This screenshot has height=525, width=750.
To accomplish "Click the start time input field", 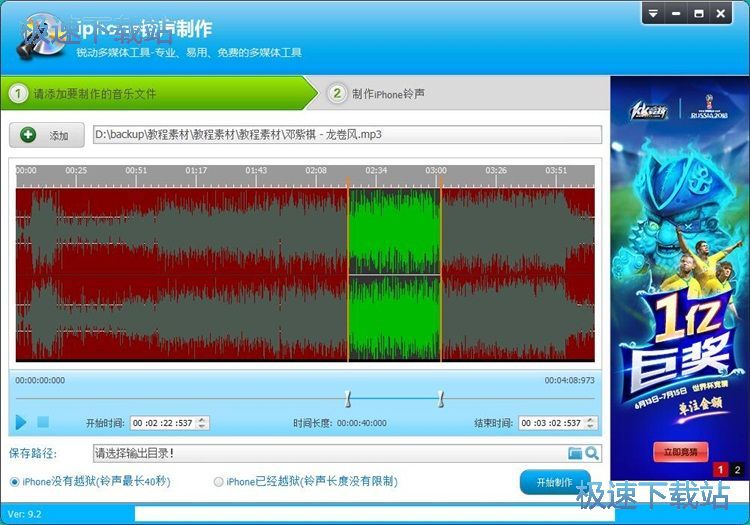I will point(164,423).
